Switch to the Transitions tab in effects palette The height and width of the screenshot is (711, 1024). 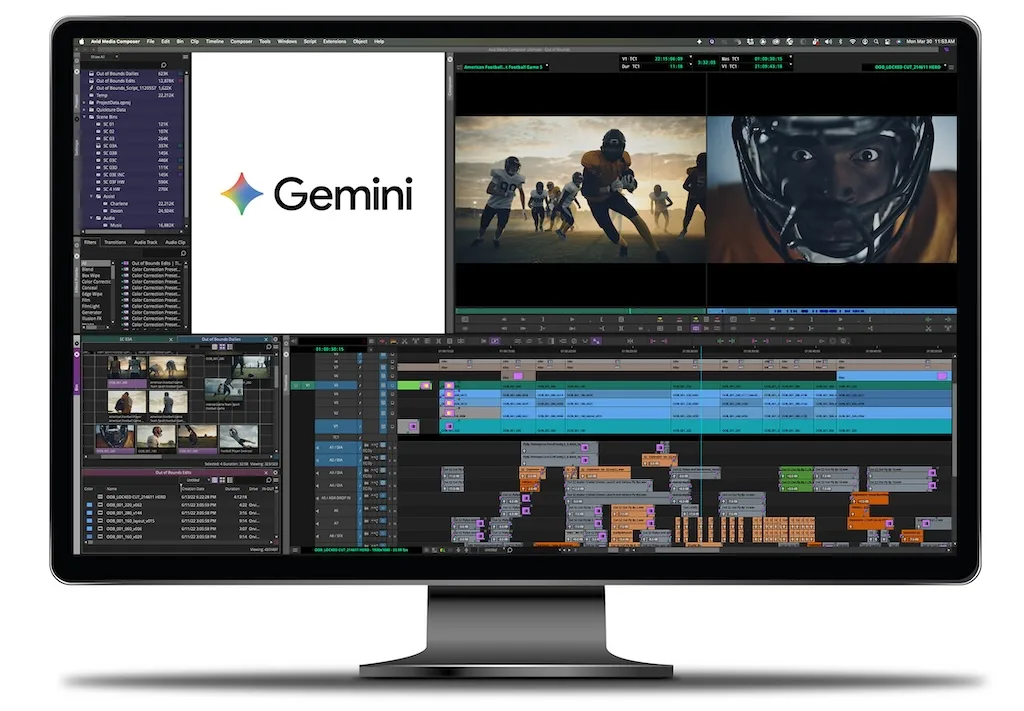point(115,242)
